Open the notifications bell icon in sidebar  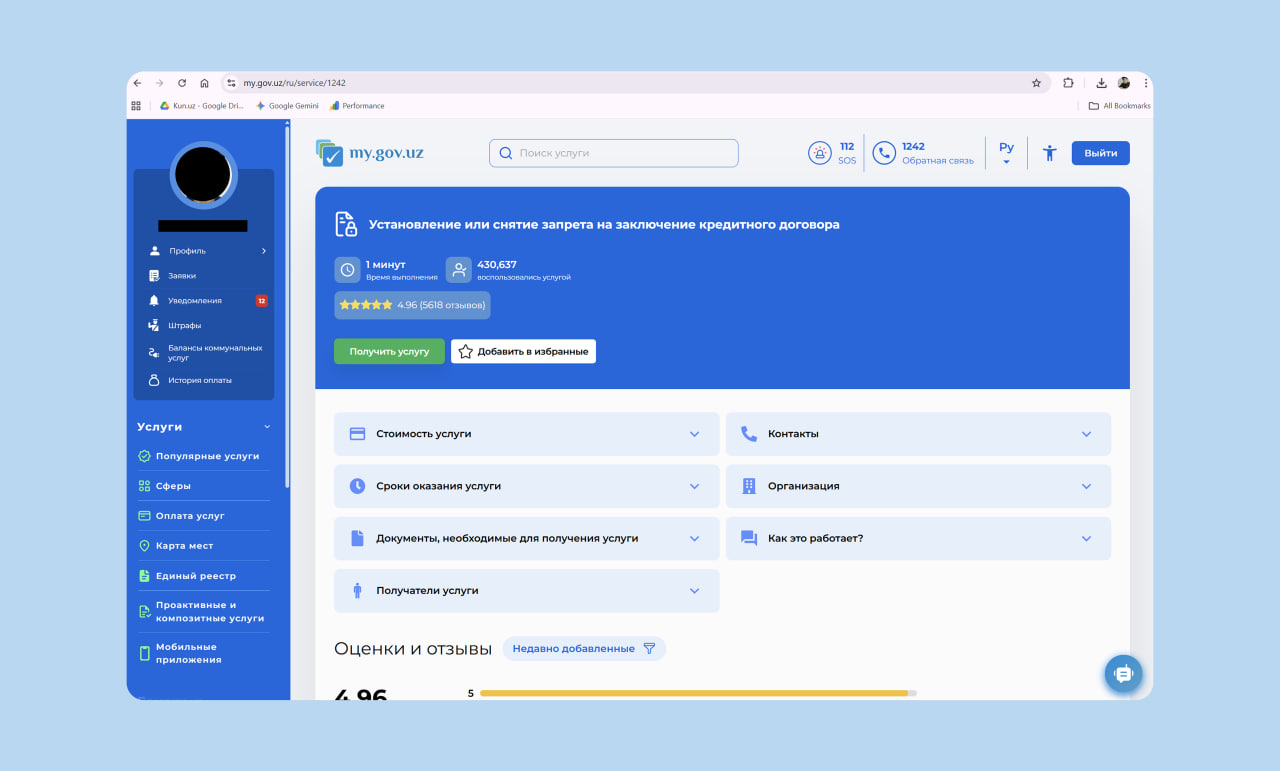[x=154, y=300]
